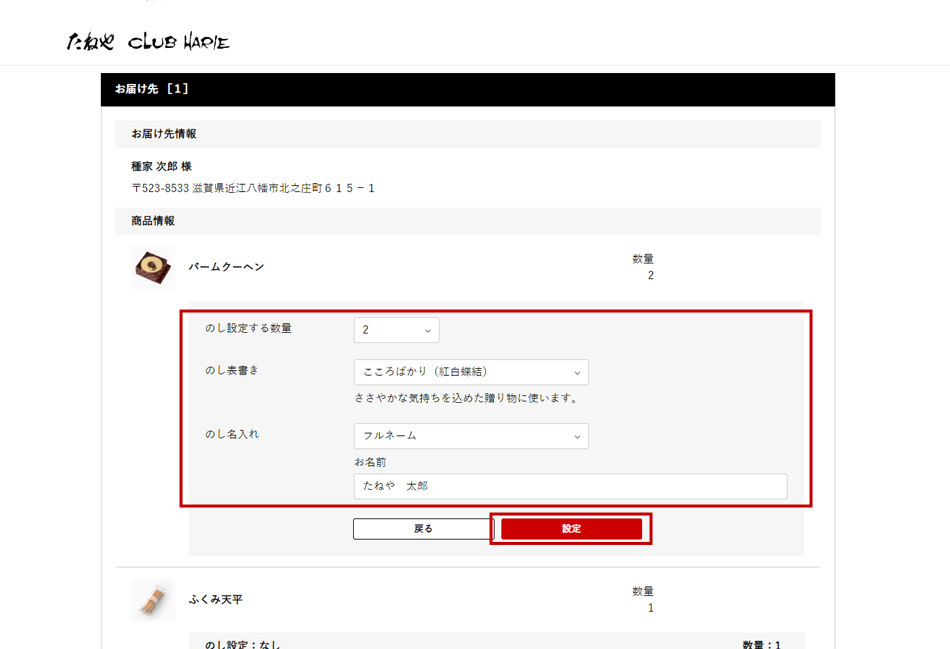Click the ささやかな気持ち description text
Screen dimensions: 950x649
tap(467, 398)
